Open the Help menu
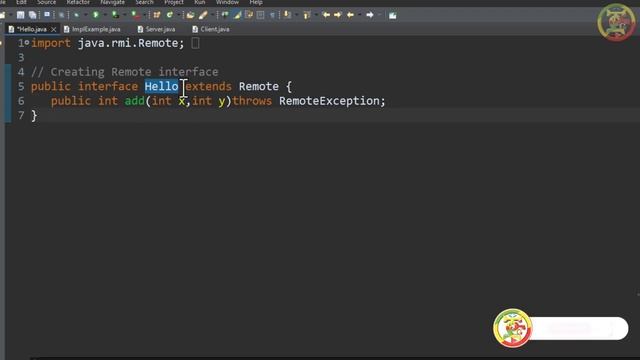The image size is (640, 360). [x=256, y=2]
